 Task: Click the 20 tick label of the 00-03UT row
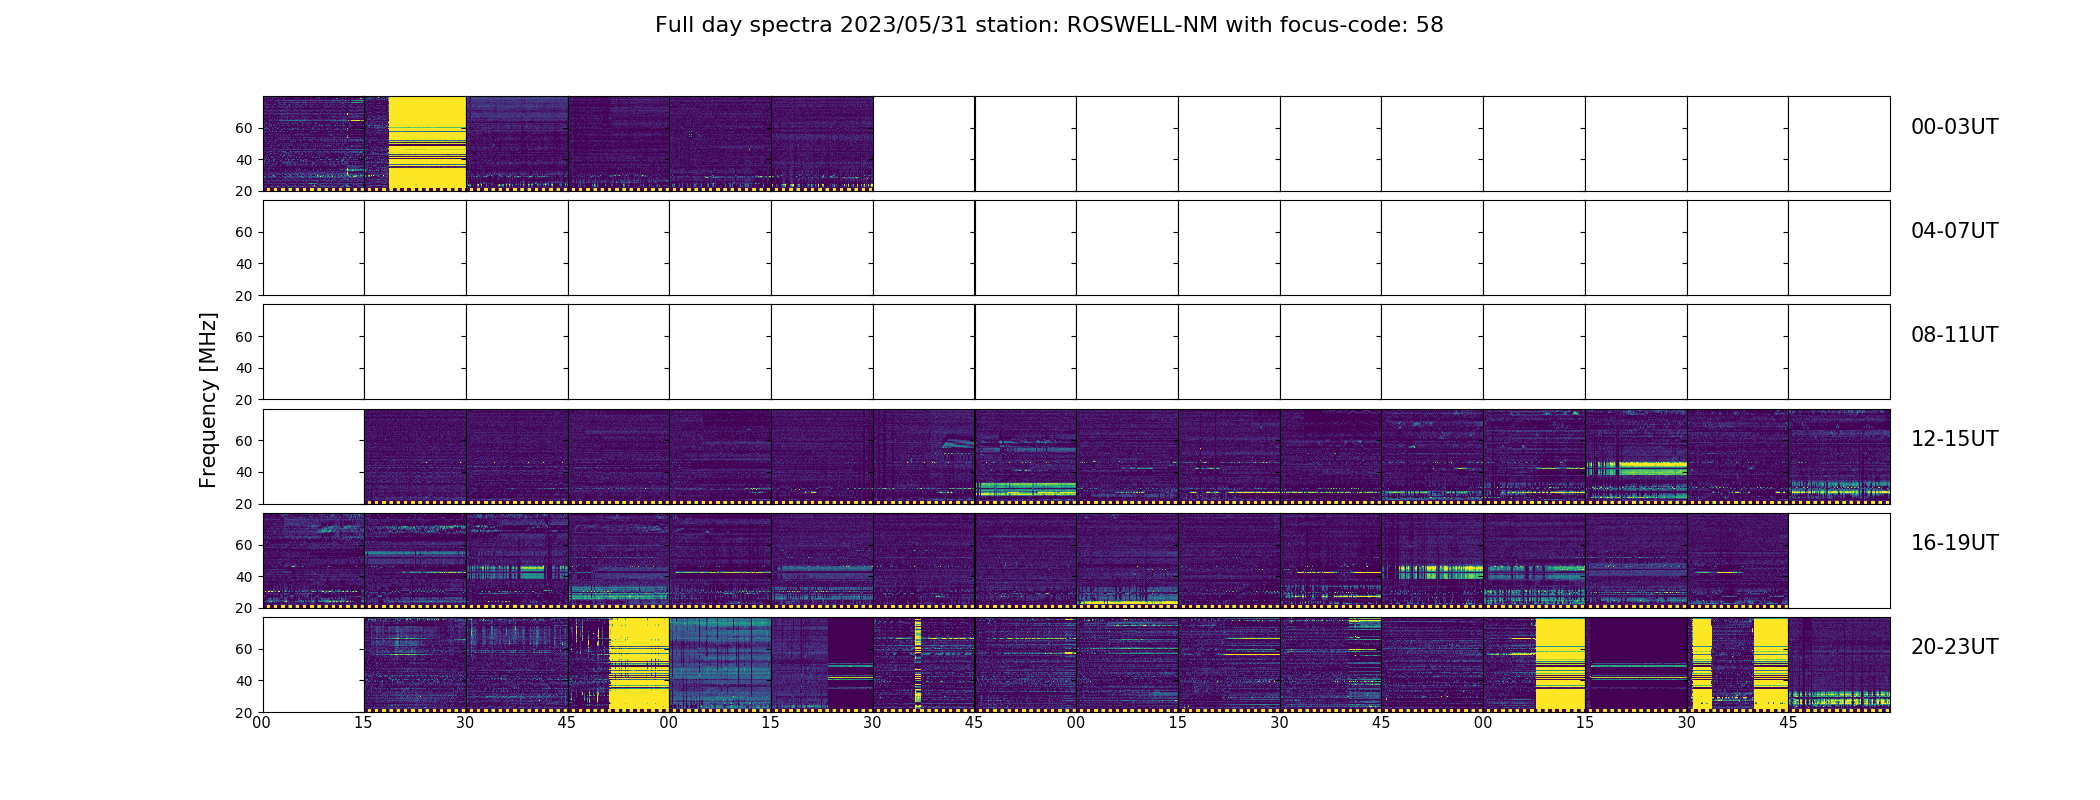[x=243, y=191]
